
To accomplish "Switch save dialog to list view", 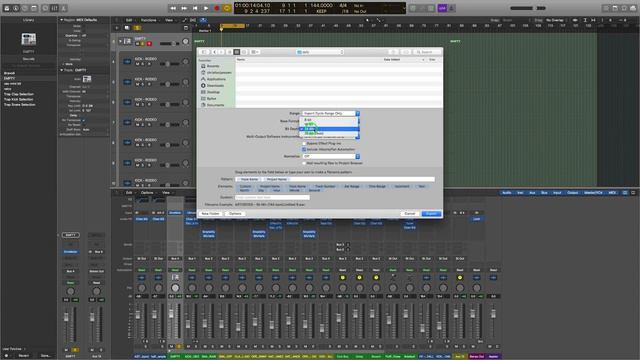I will click(x=237, y=52).
